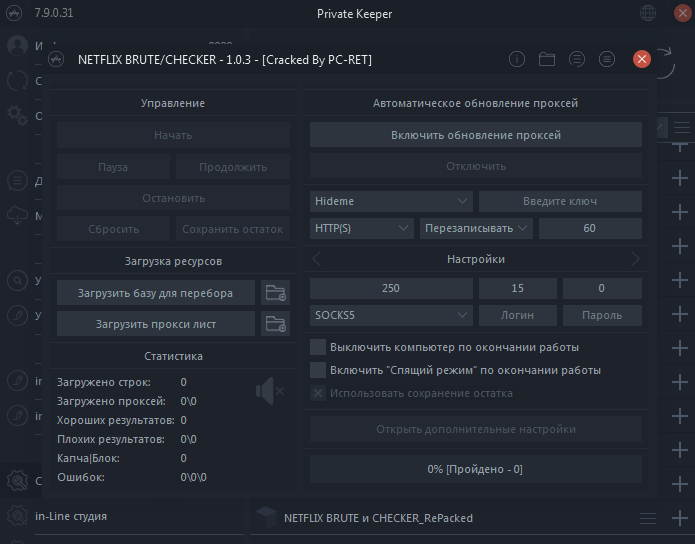Open the gears settings icon in sidebar

pyautogui.click(x=17, y=115)
